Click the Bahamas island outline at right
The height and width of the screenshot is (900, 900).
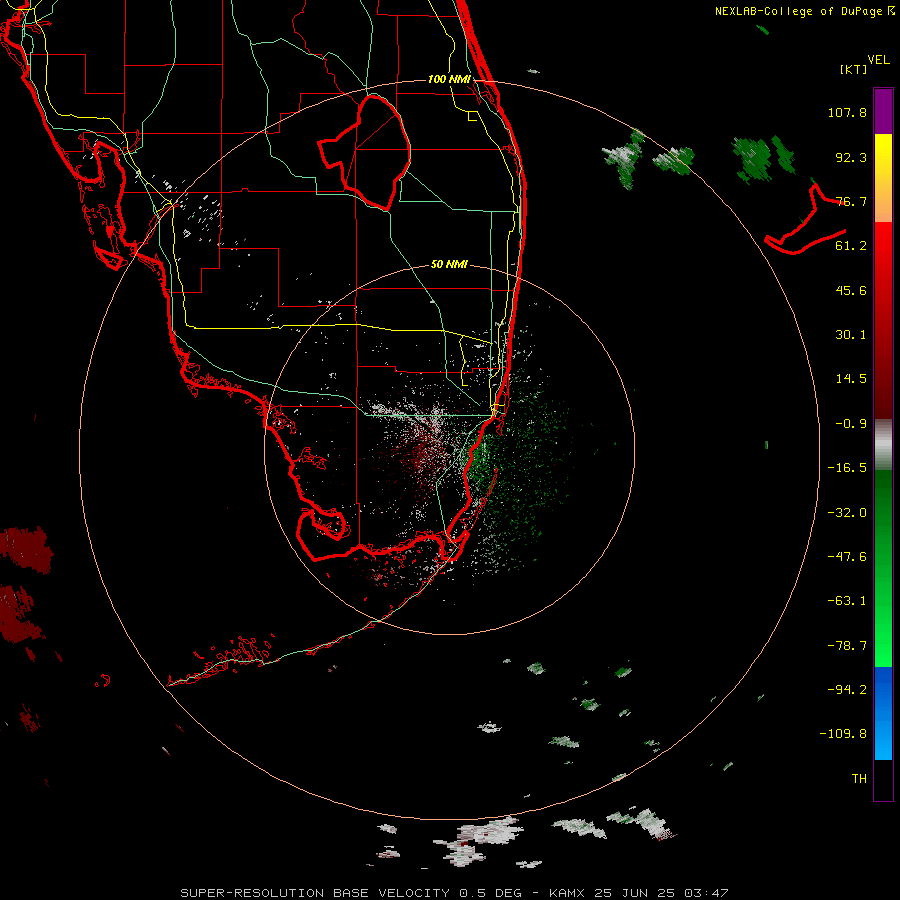click(x=805, y=221)
